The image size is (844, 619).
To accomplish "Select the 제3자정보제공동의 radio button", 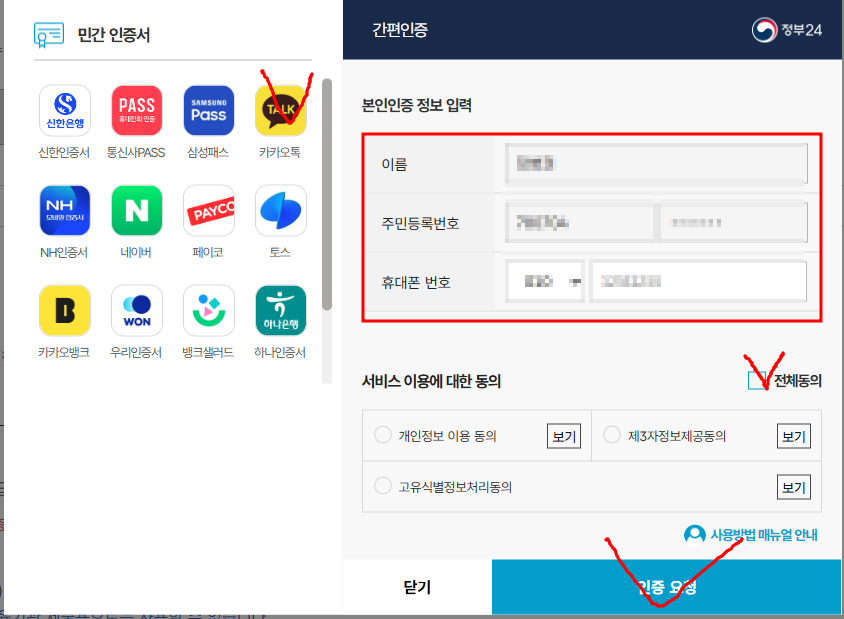I will (x=612, y=434).
